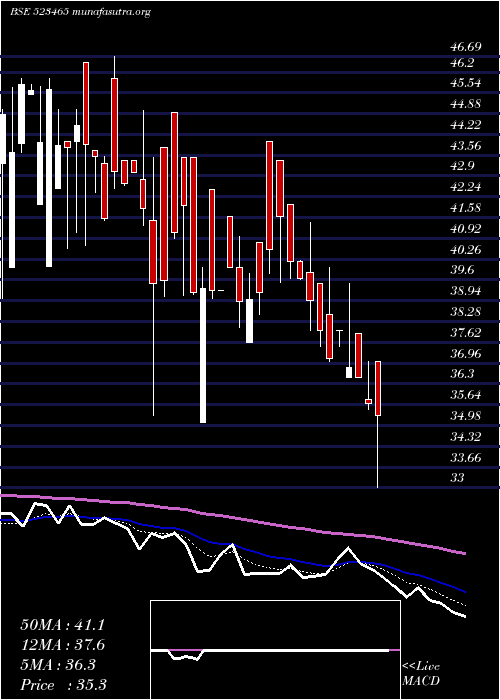The width and height of the screenshot is (500, 700).
Task: Select the Price : 35.3 readout
Action: point(62,684)
